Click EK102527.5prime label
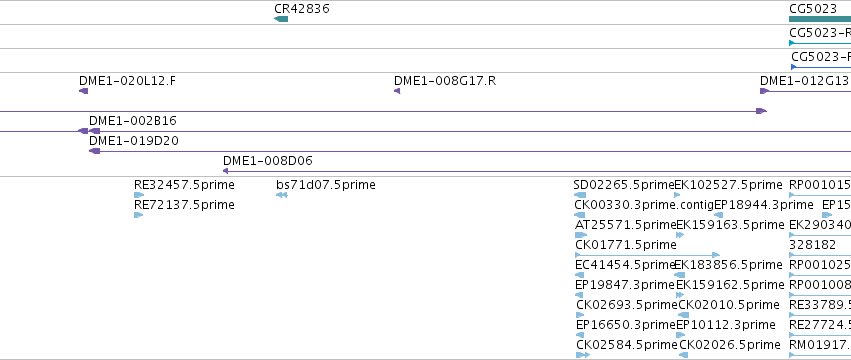Viewport: 851px width, 360px height. pos(728,185)
